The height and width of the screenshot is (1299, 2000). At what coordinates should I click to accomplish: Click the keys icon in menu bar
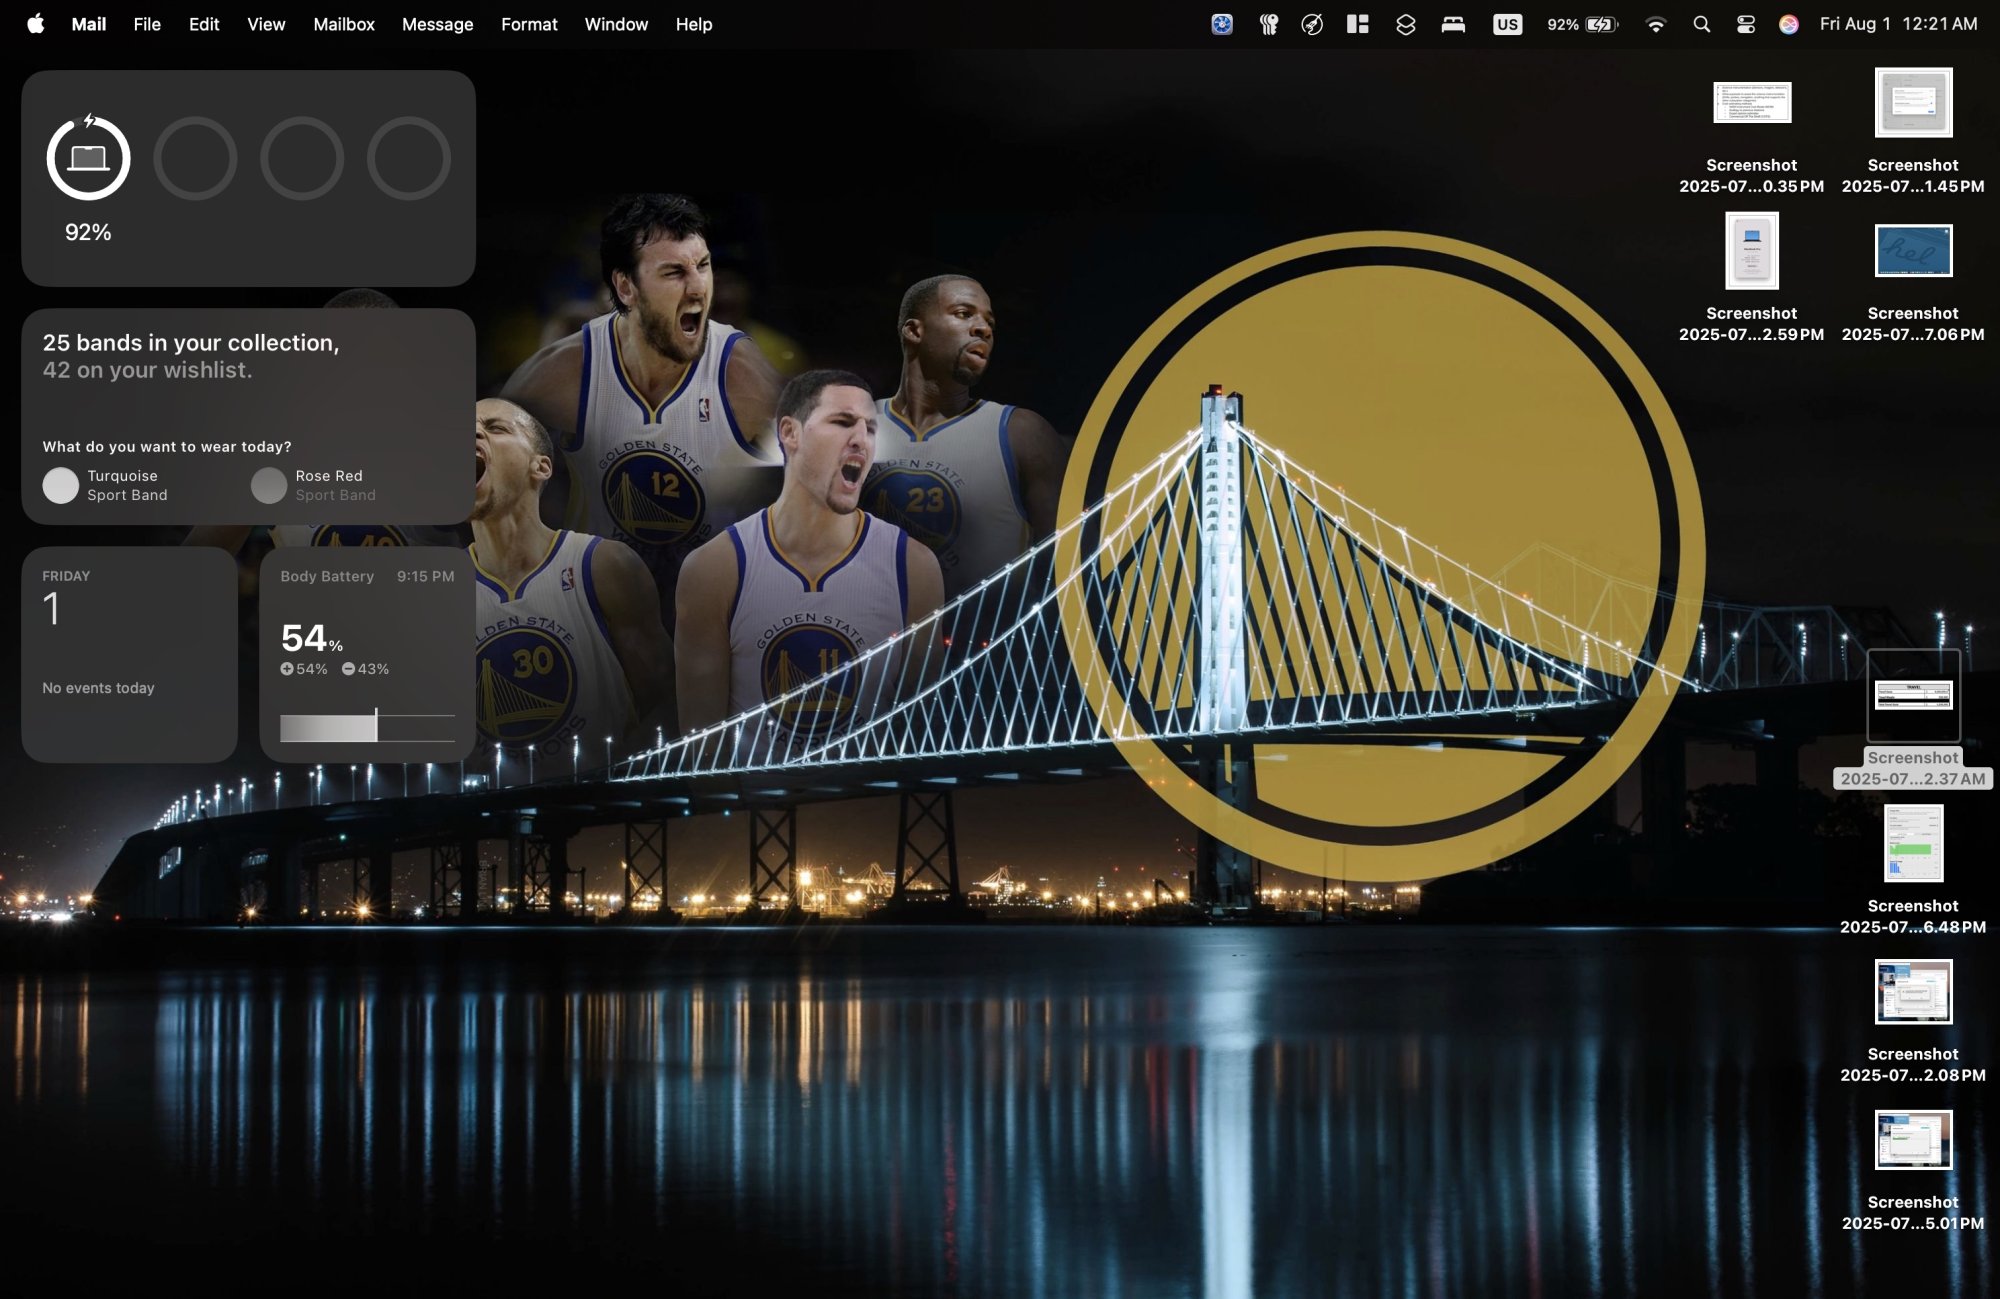click(x=1268, y=24)
